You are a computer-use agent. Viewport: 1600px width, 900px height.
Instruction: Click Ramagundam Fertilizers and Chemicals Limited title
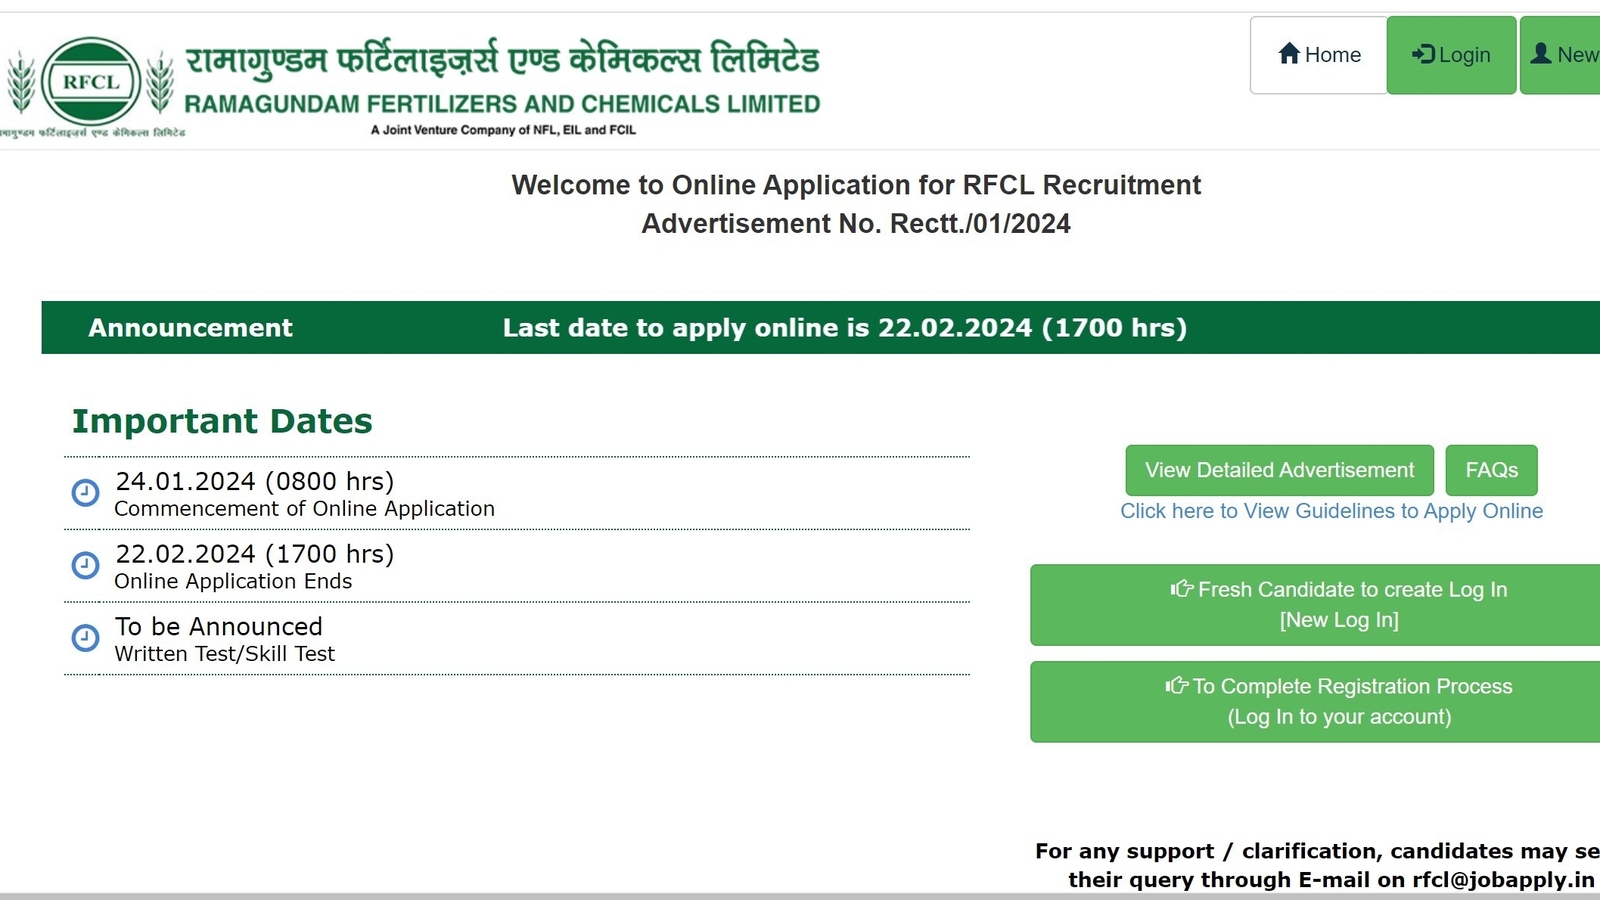point(502,104)
